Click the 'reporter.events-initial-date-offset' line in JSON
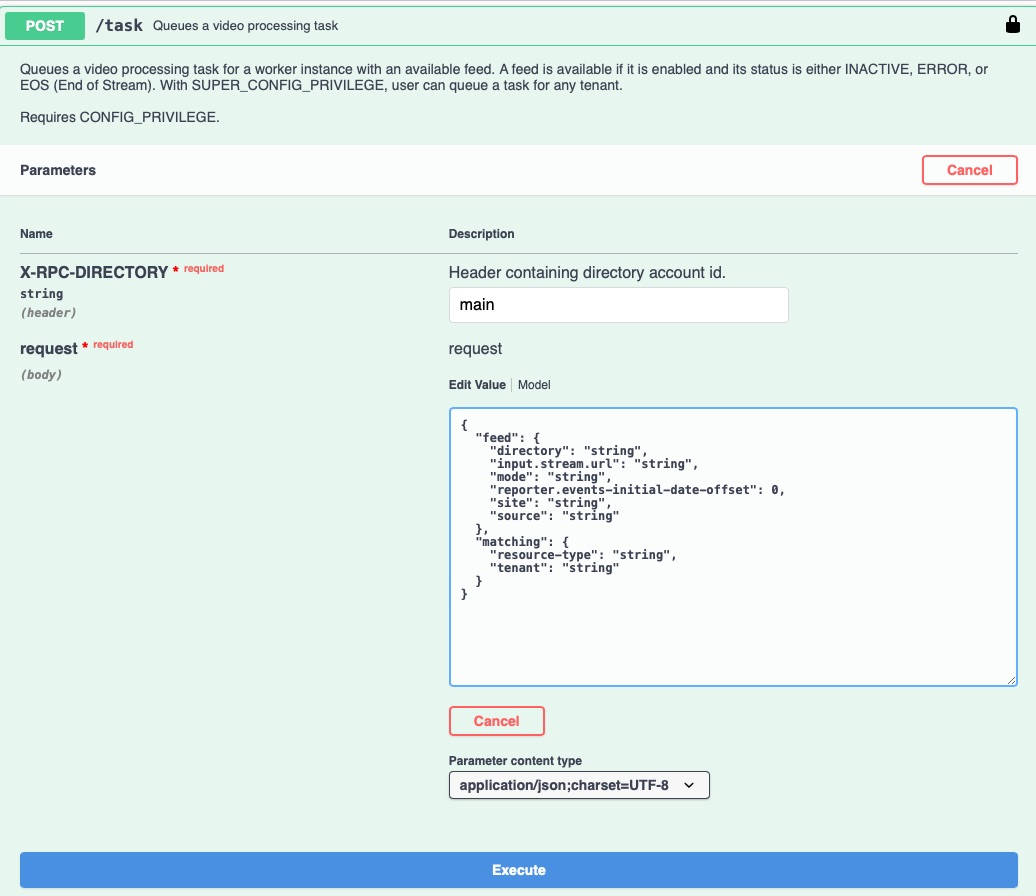Screen dimensions: 1036x896 coord(637,490)
